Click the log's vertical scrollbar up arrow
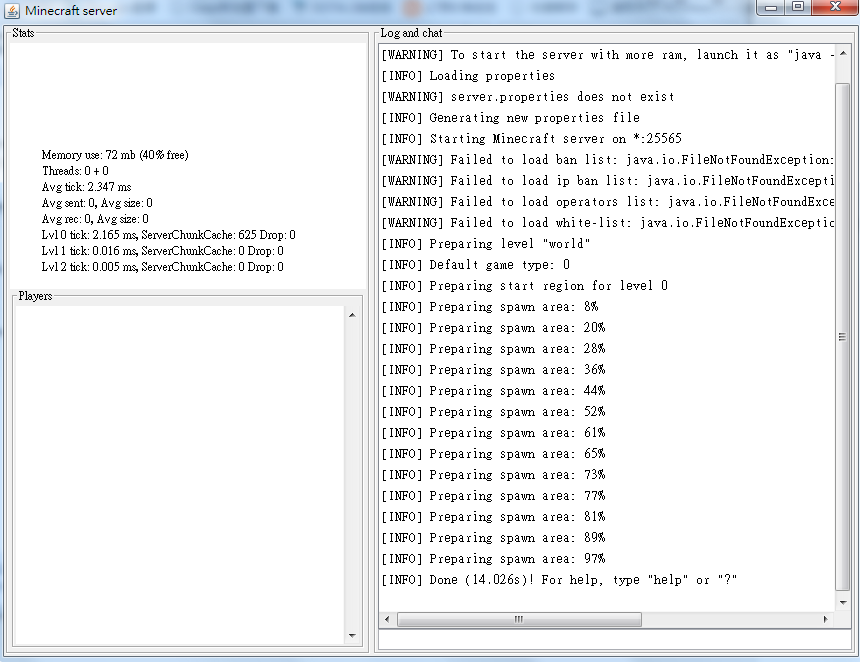Viewport: 860px width, 662px height. click(843, 54)
